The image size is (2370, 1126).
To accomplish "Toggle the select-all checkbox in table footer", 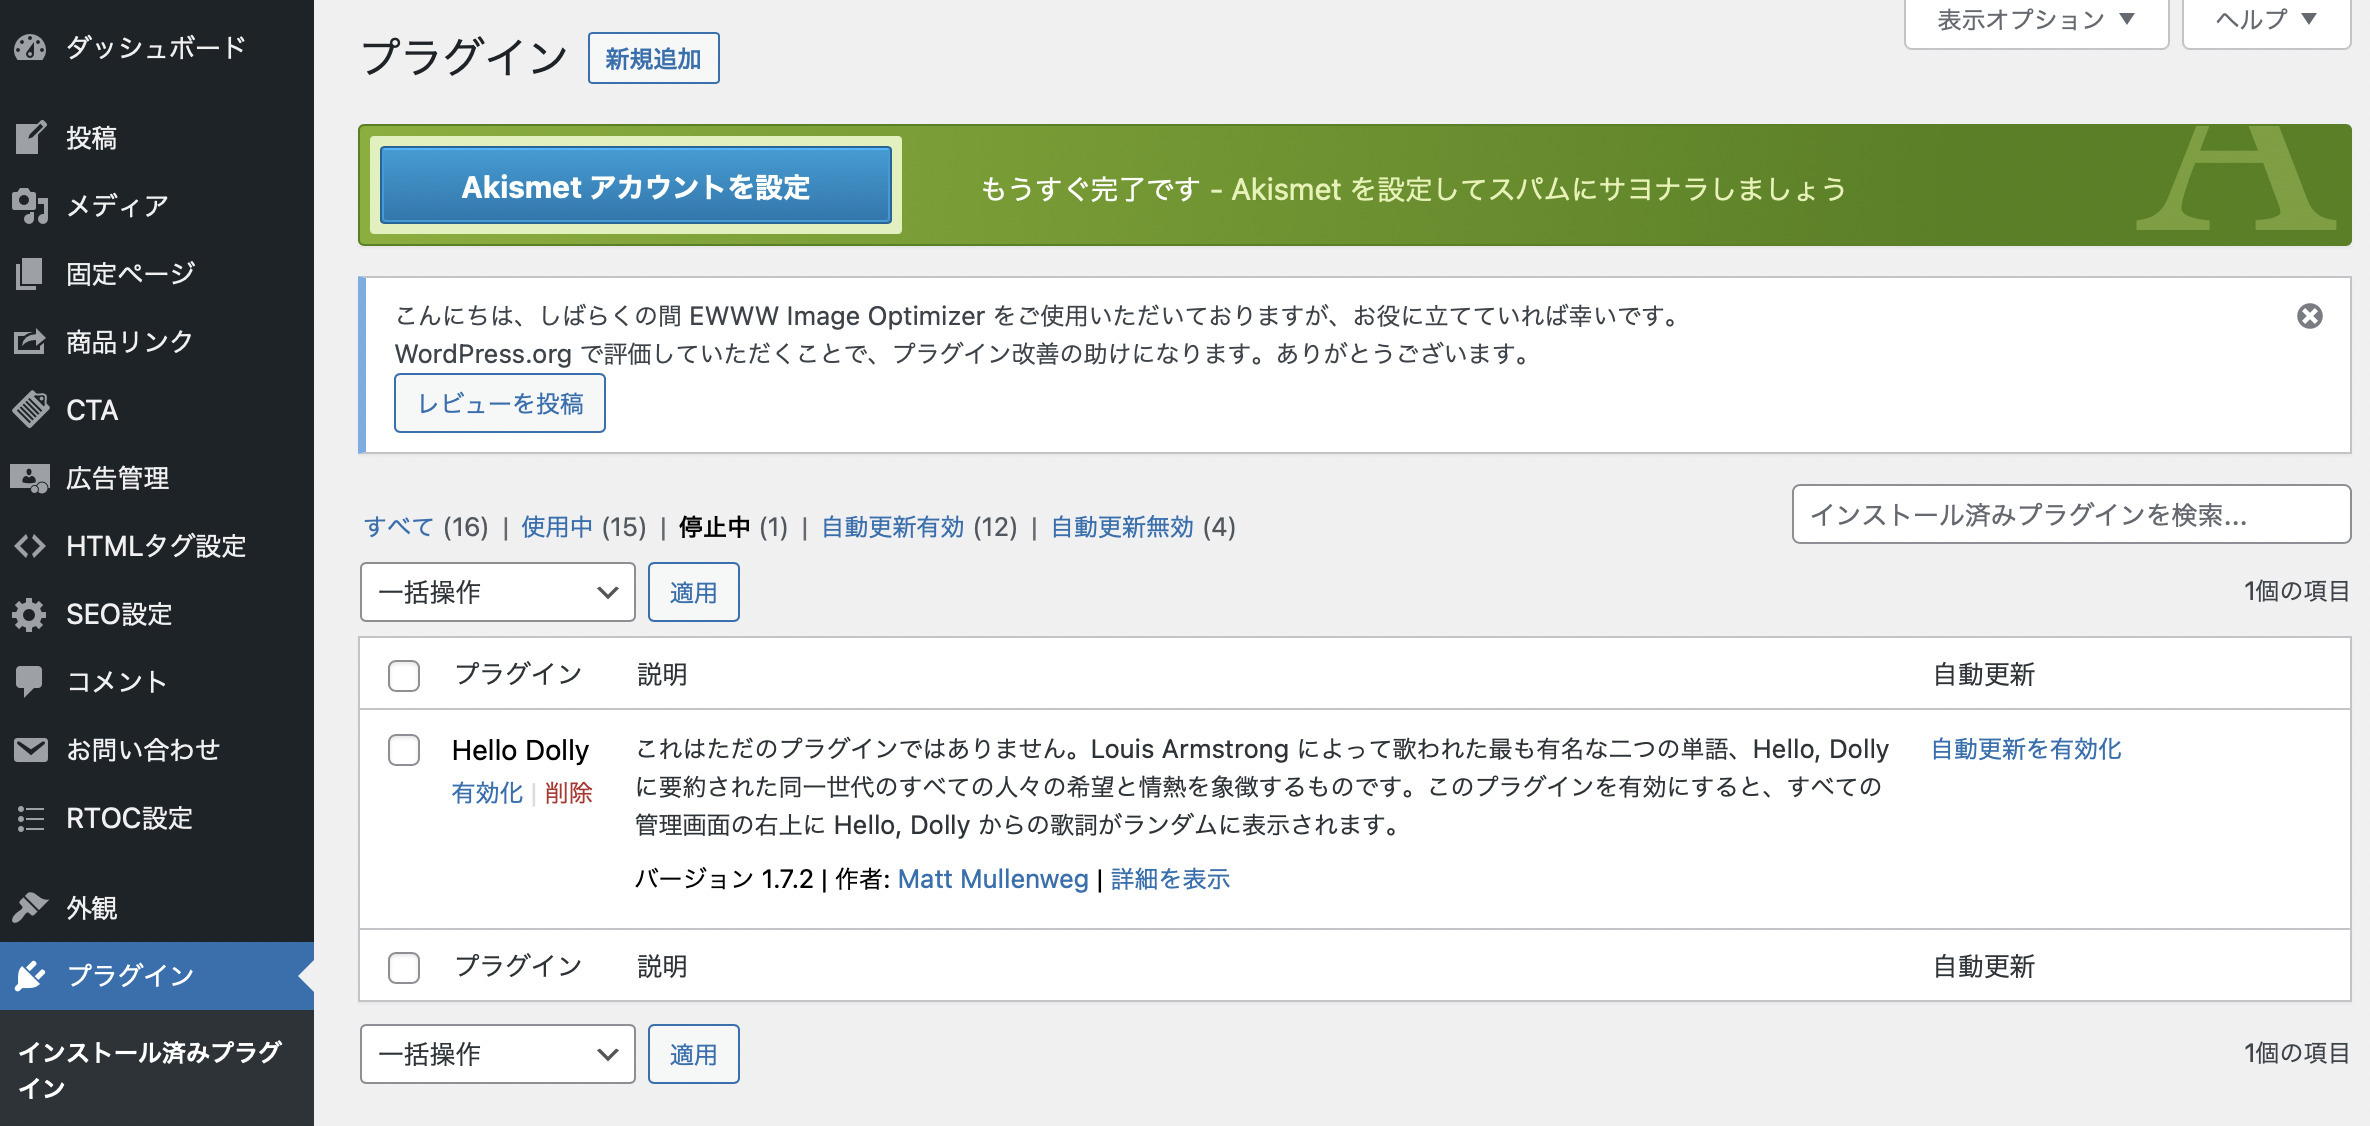I will click(404, 967).
